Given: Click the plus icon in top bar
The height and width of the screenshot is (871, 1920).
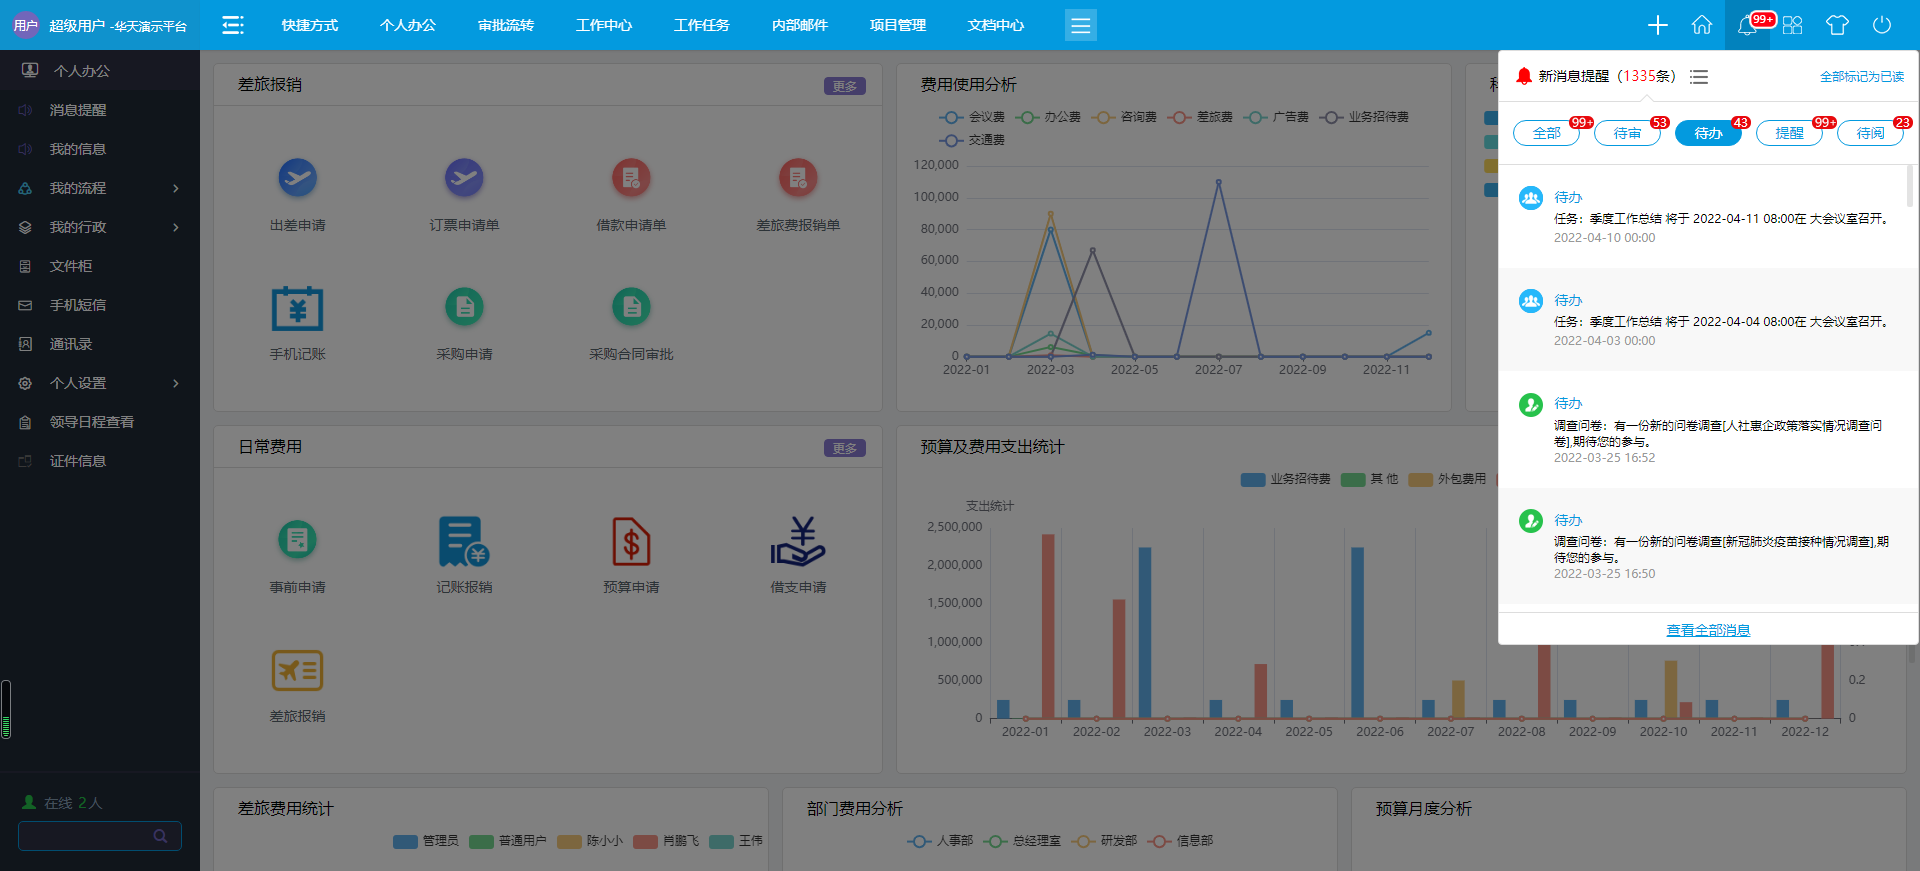Looking at the screenshot, I should click(1657, 25).
